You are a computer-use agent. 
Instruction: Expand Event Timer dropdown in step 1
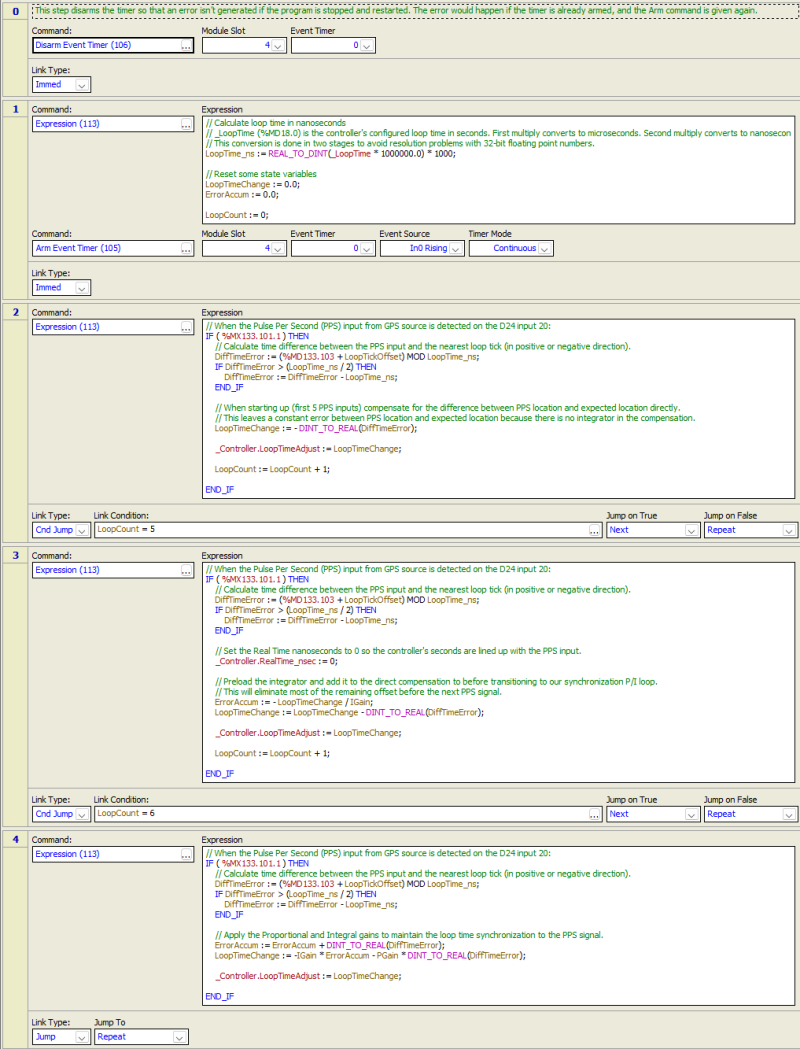pyautogui.click(x=367, y=248)
